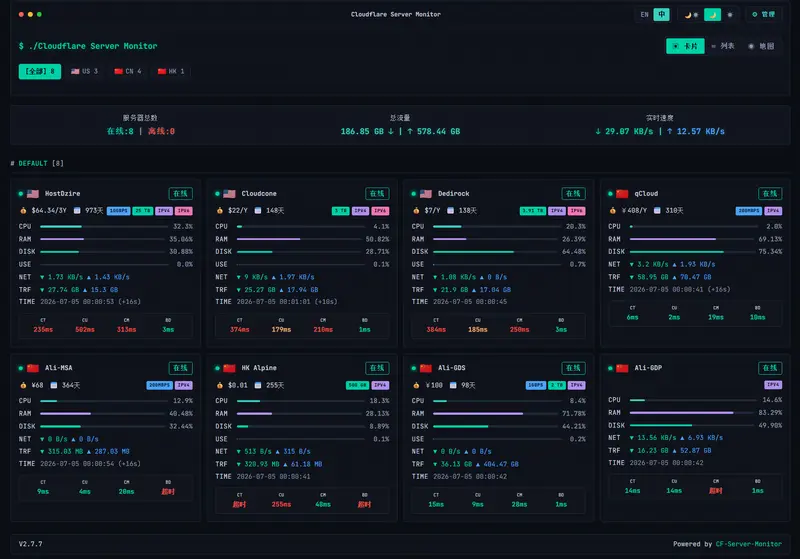The height and width of the screenshot is (559, 800).
Task: Switch to 卡片 card view
Action: point(685,46)
